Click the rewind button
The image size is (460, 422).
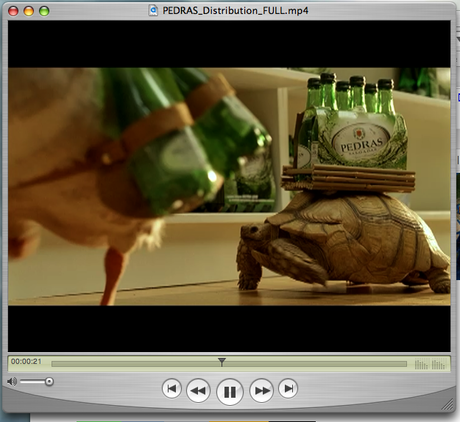(198, 390)
